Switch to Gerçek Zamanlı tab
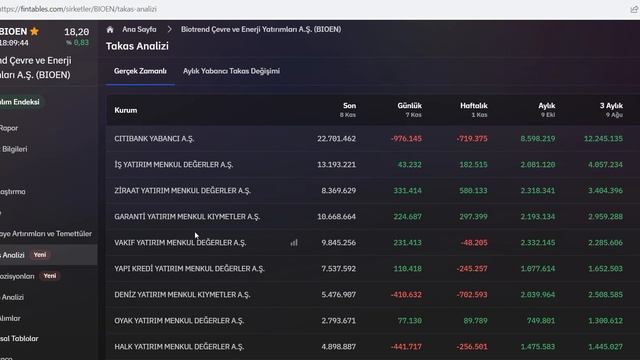Image resolution: width=640 pixels, height=360 pixels. coord(140,71)
